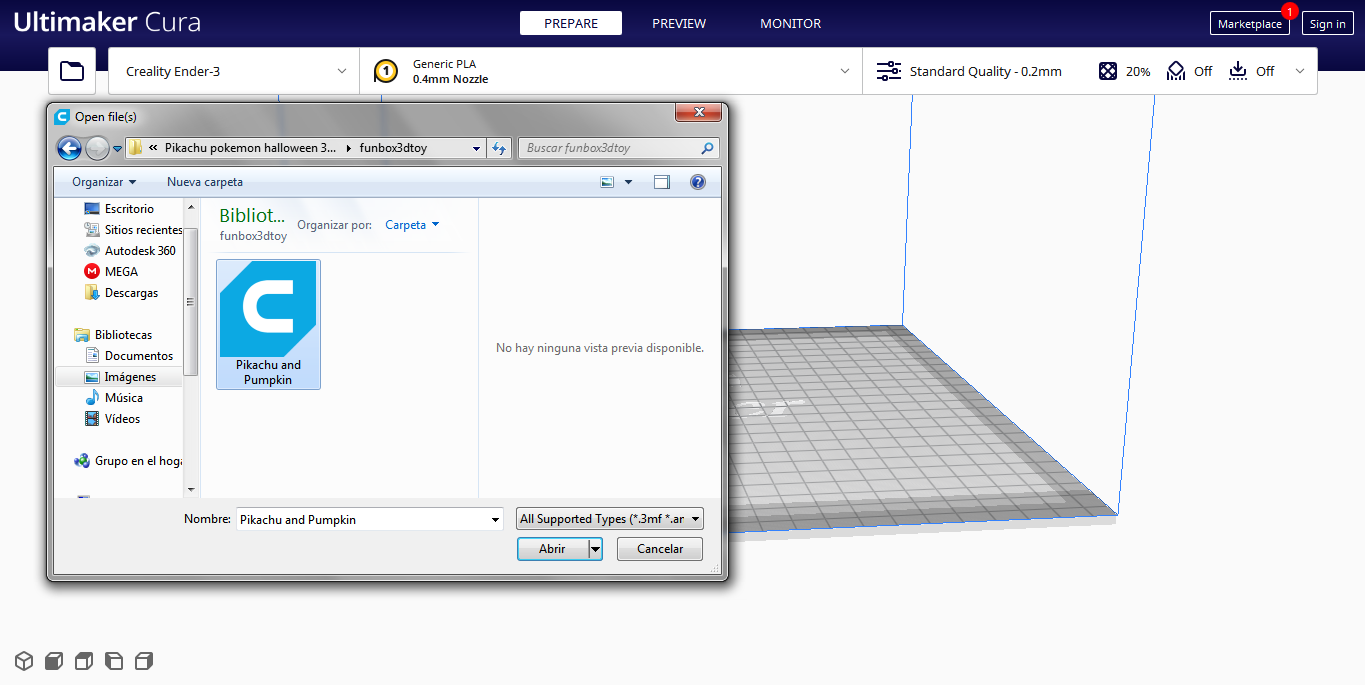Switch to 3D perspective view cube icon
This screenshot has height=685, width=1365.
[24, 661]
